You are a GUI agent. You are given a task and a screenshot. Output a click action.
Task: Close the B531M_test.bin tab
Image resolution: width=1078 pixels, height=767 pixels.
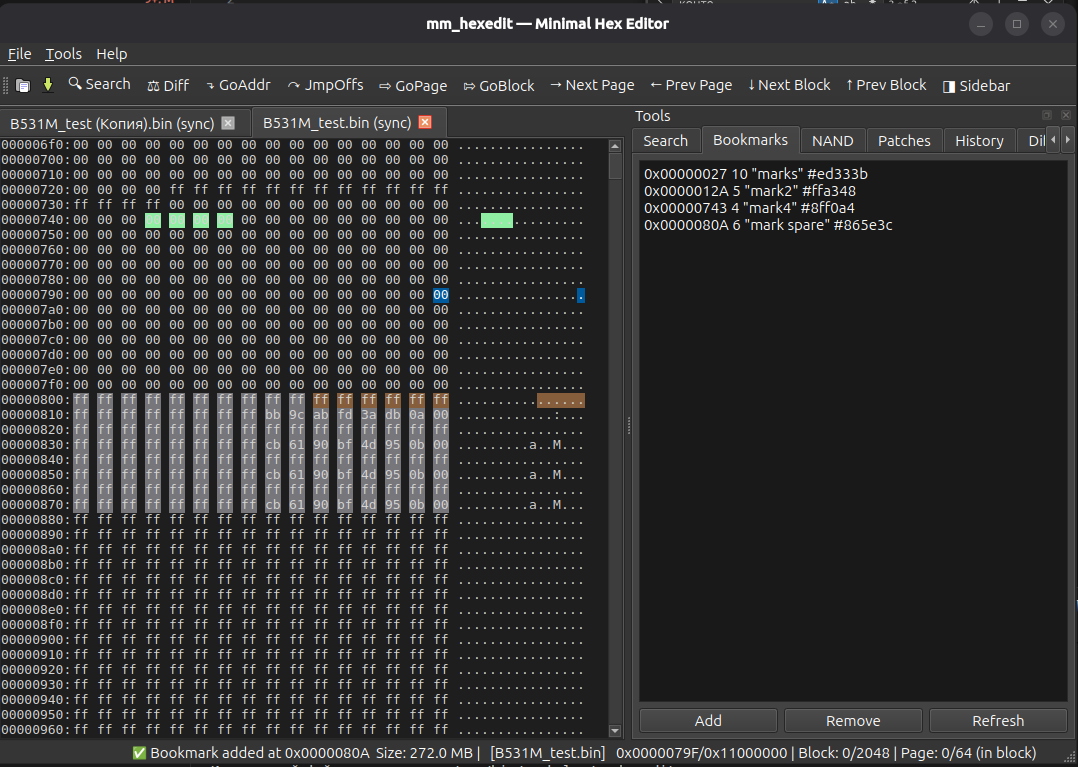425,122
